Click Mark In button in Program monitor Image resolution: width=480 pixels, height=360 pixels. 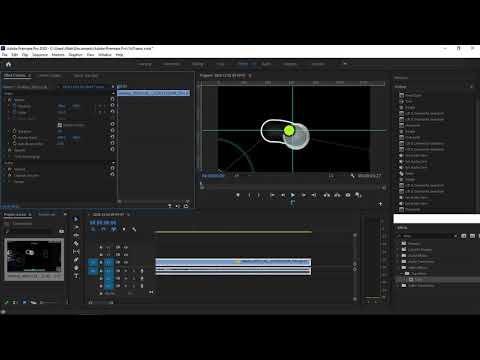pyautogui.click(x=249, y=195)
